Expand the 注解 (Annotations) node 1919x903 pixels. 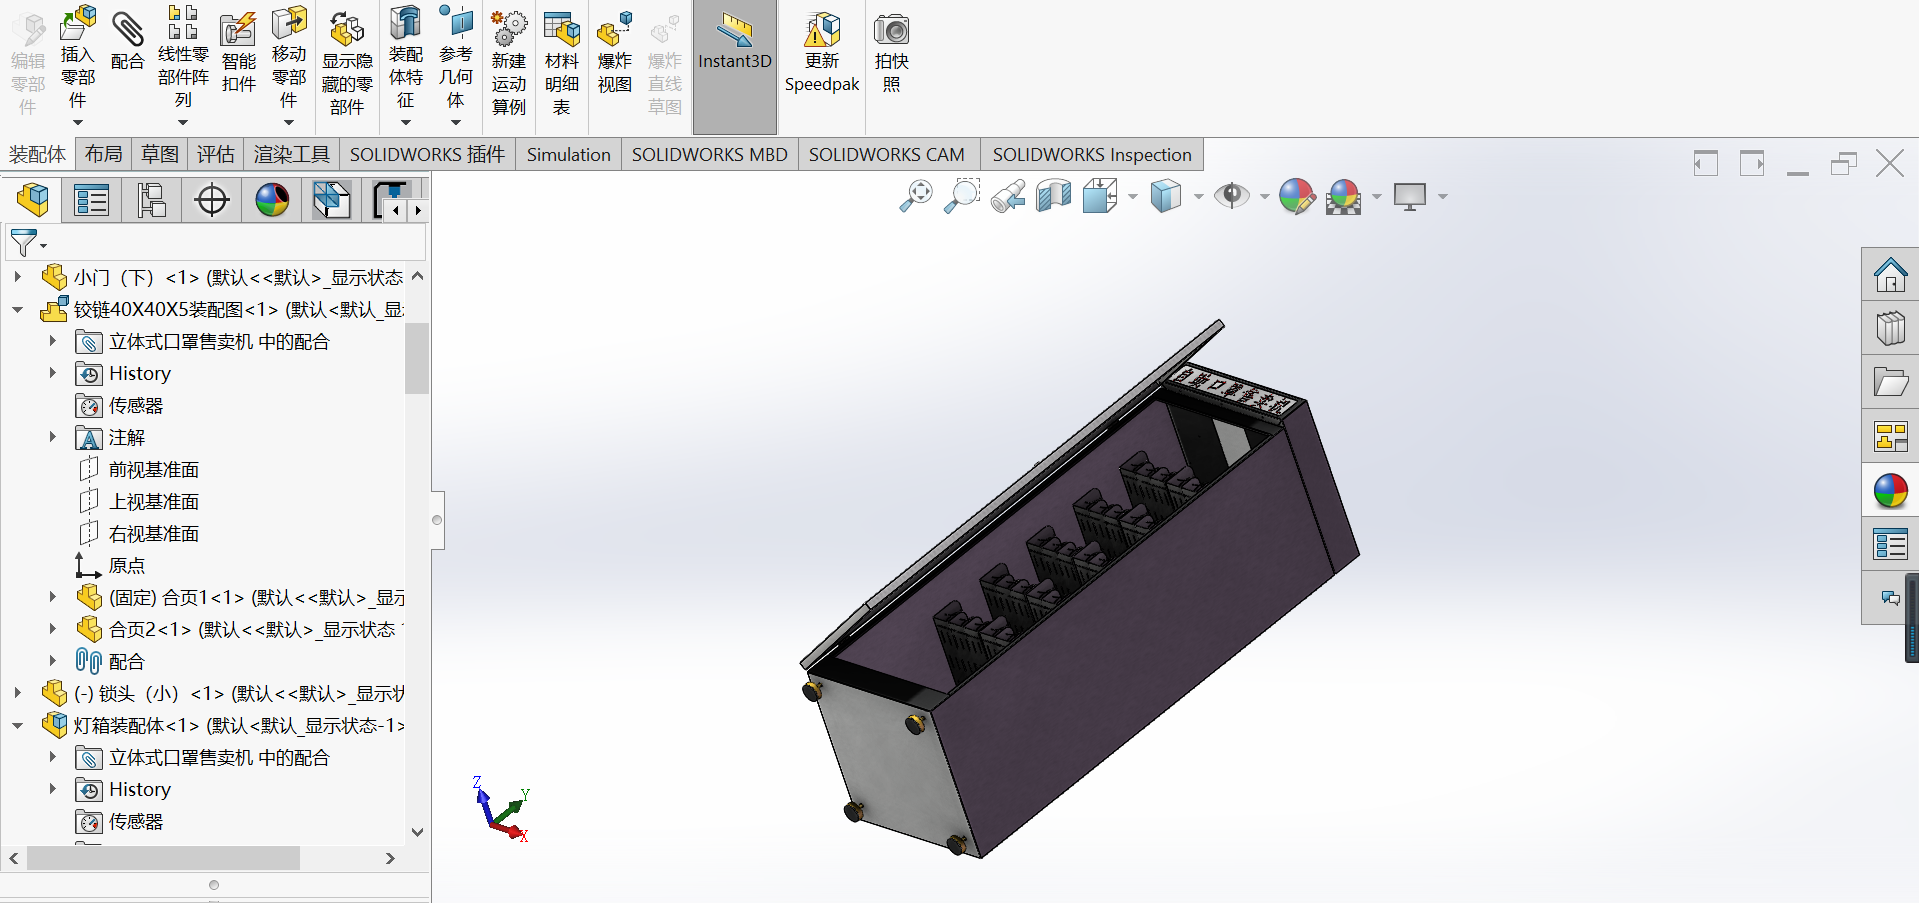(53, 437)
